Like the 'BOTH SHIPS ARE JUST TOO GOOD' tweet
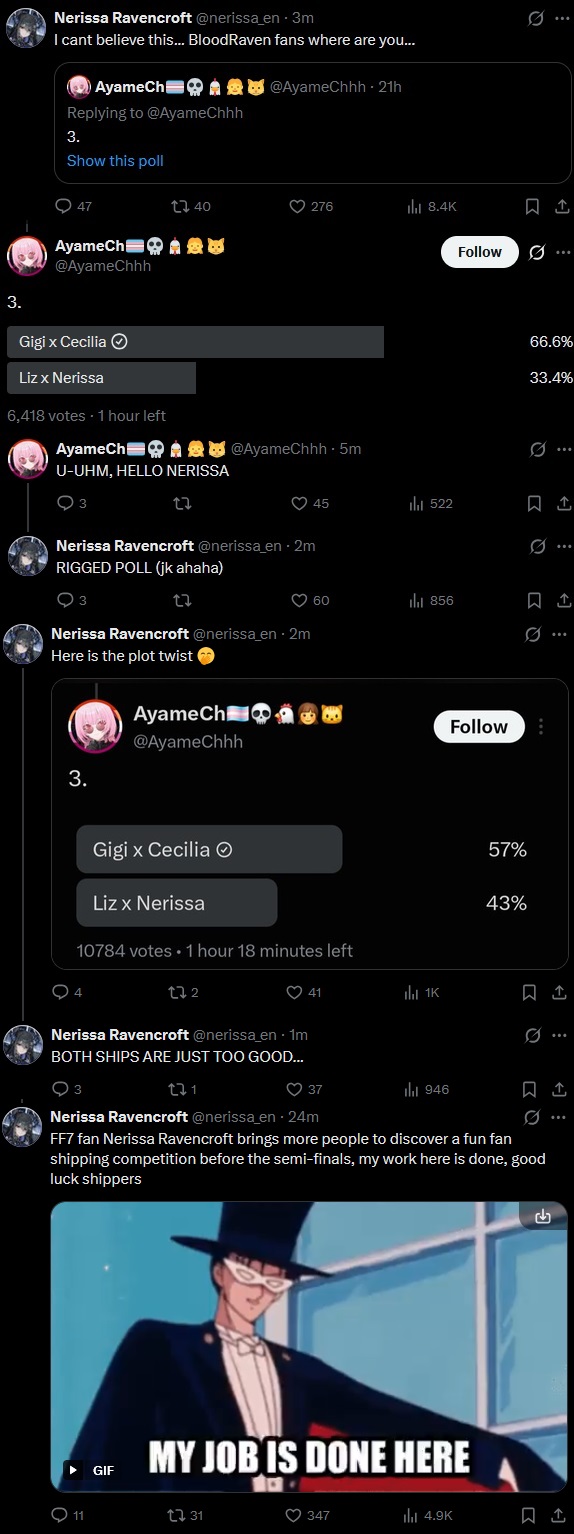574x1534 pixels. click(x=305, y=1089)
